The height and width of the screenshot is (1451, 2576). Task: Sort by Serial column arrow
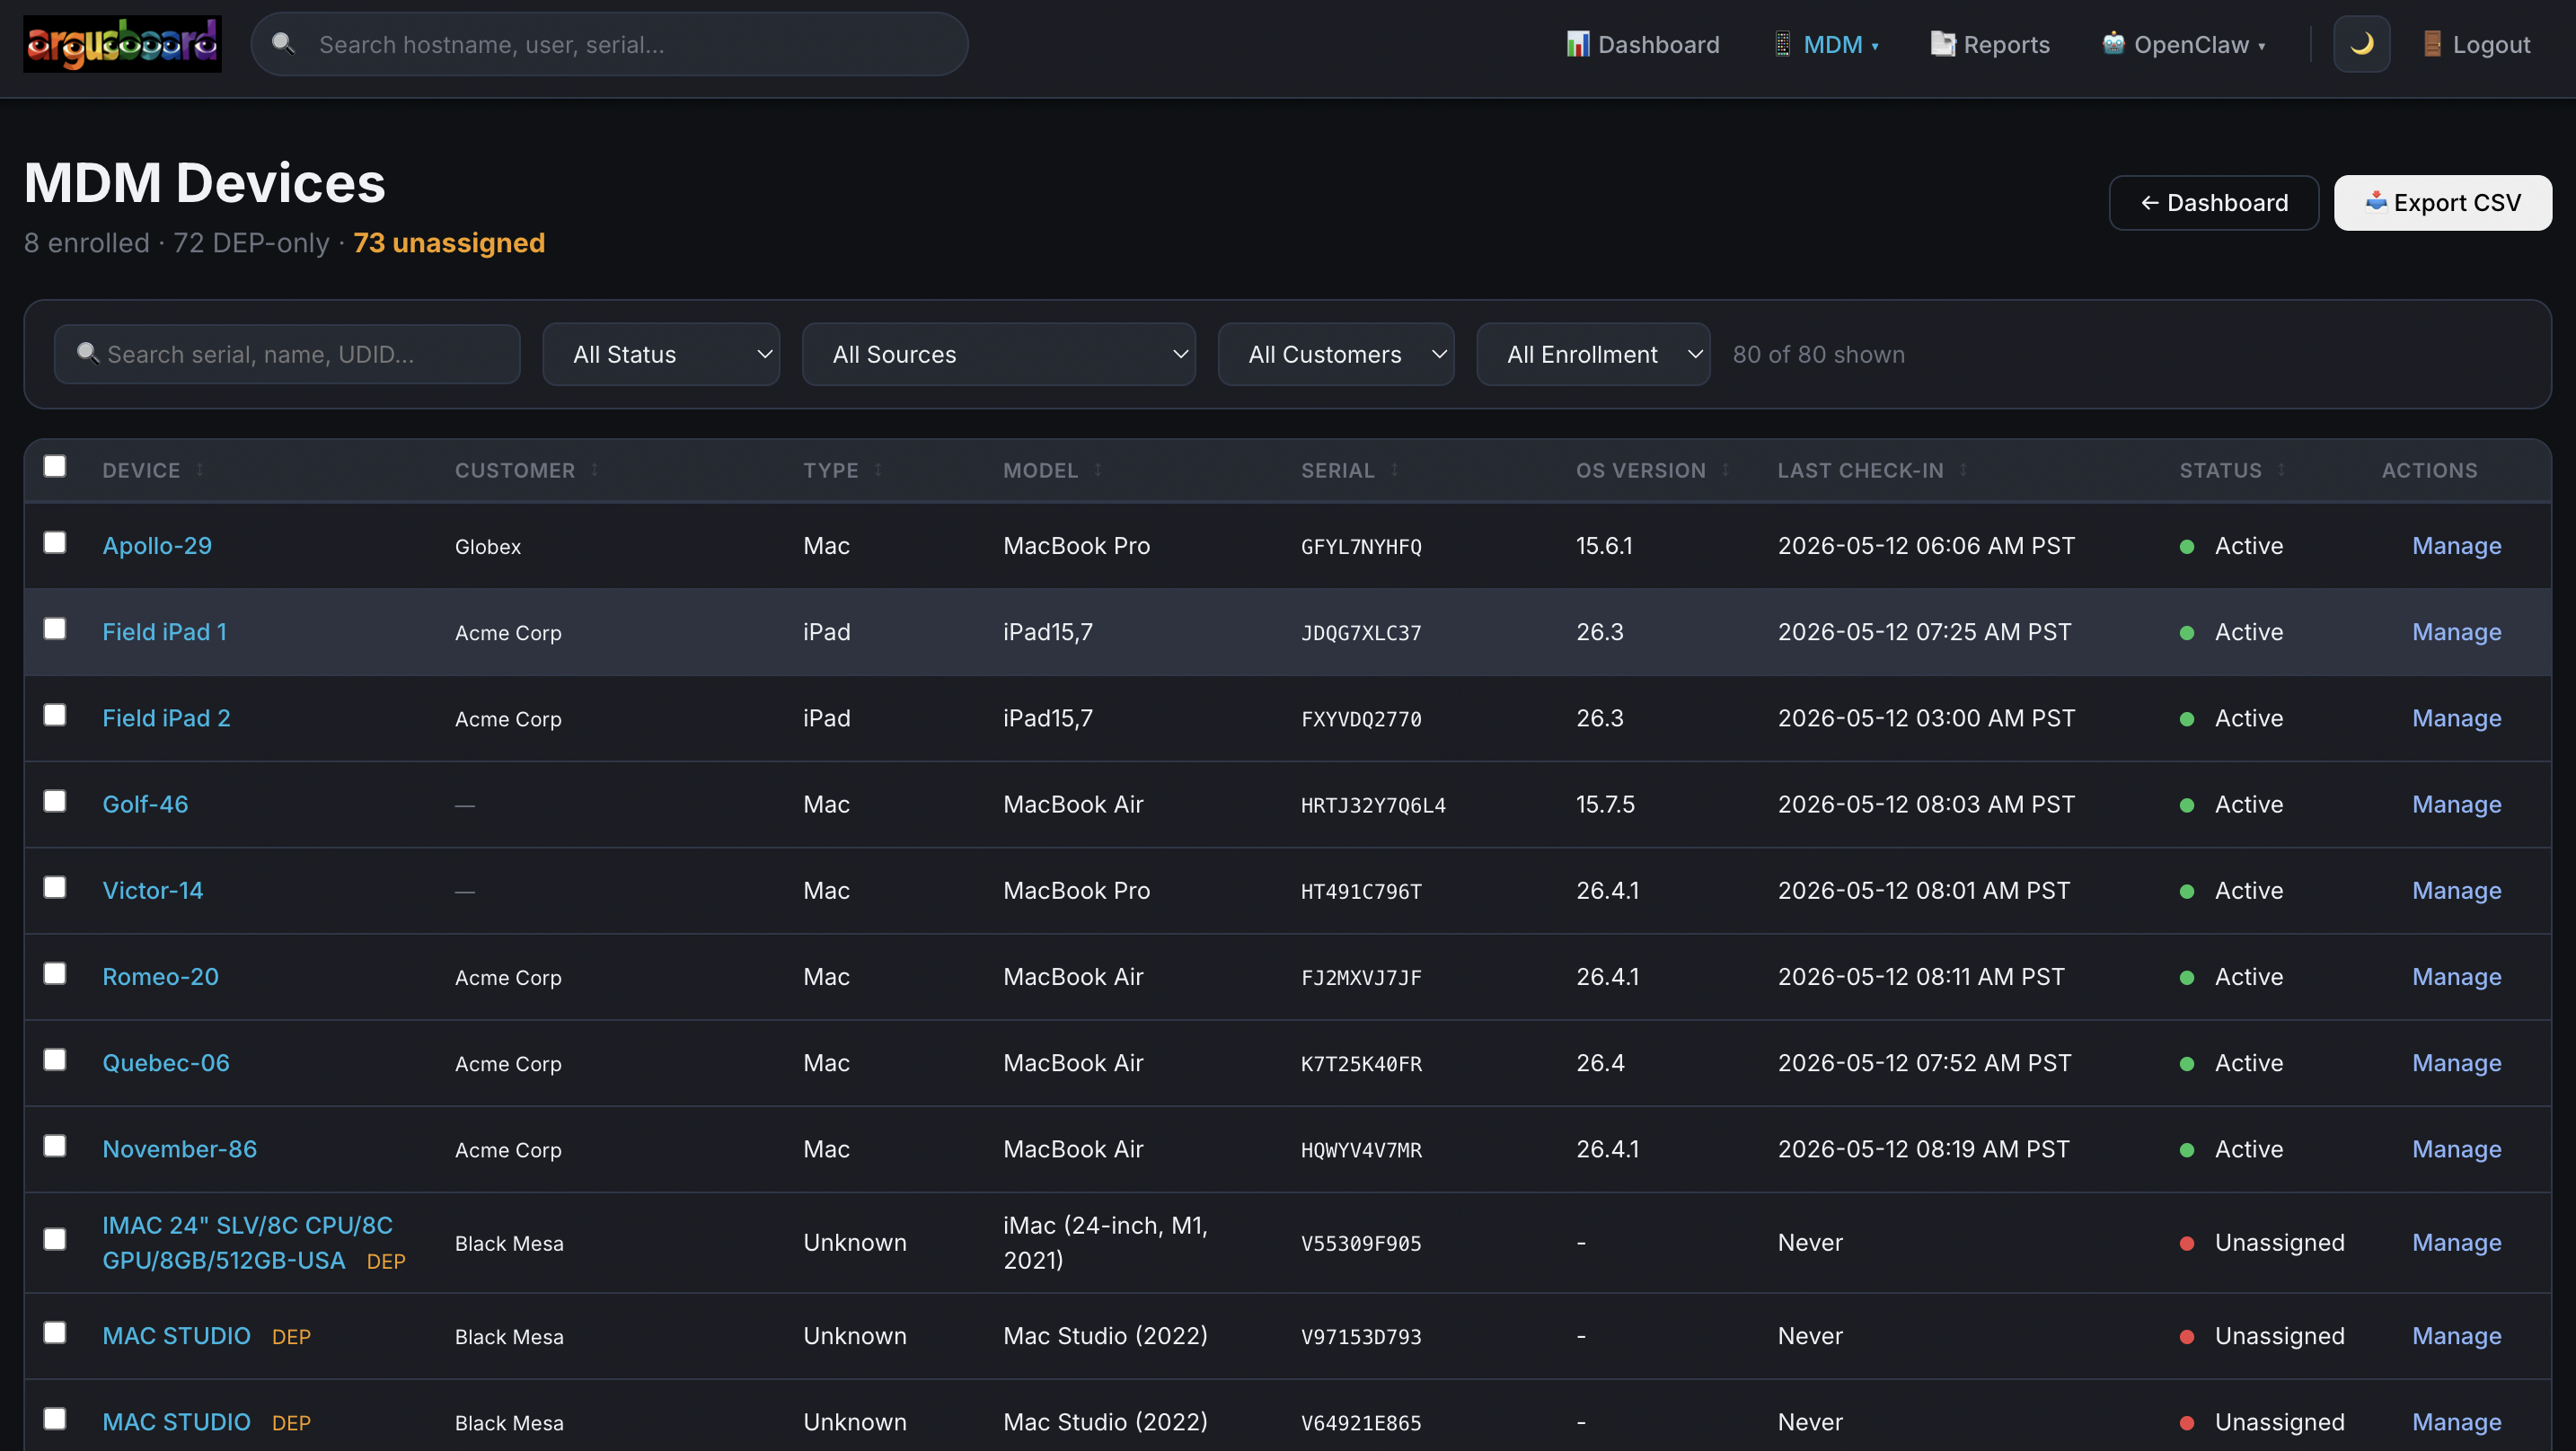coord(1395,470)
